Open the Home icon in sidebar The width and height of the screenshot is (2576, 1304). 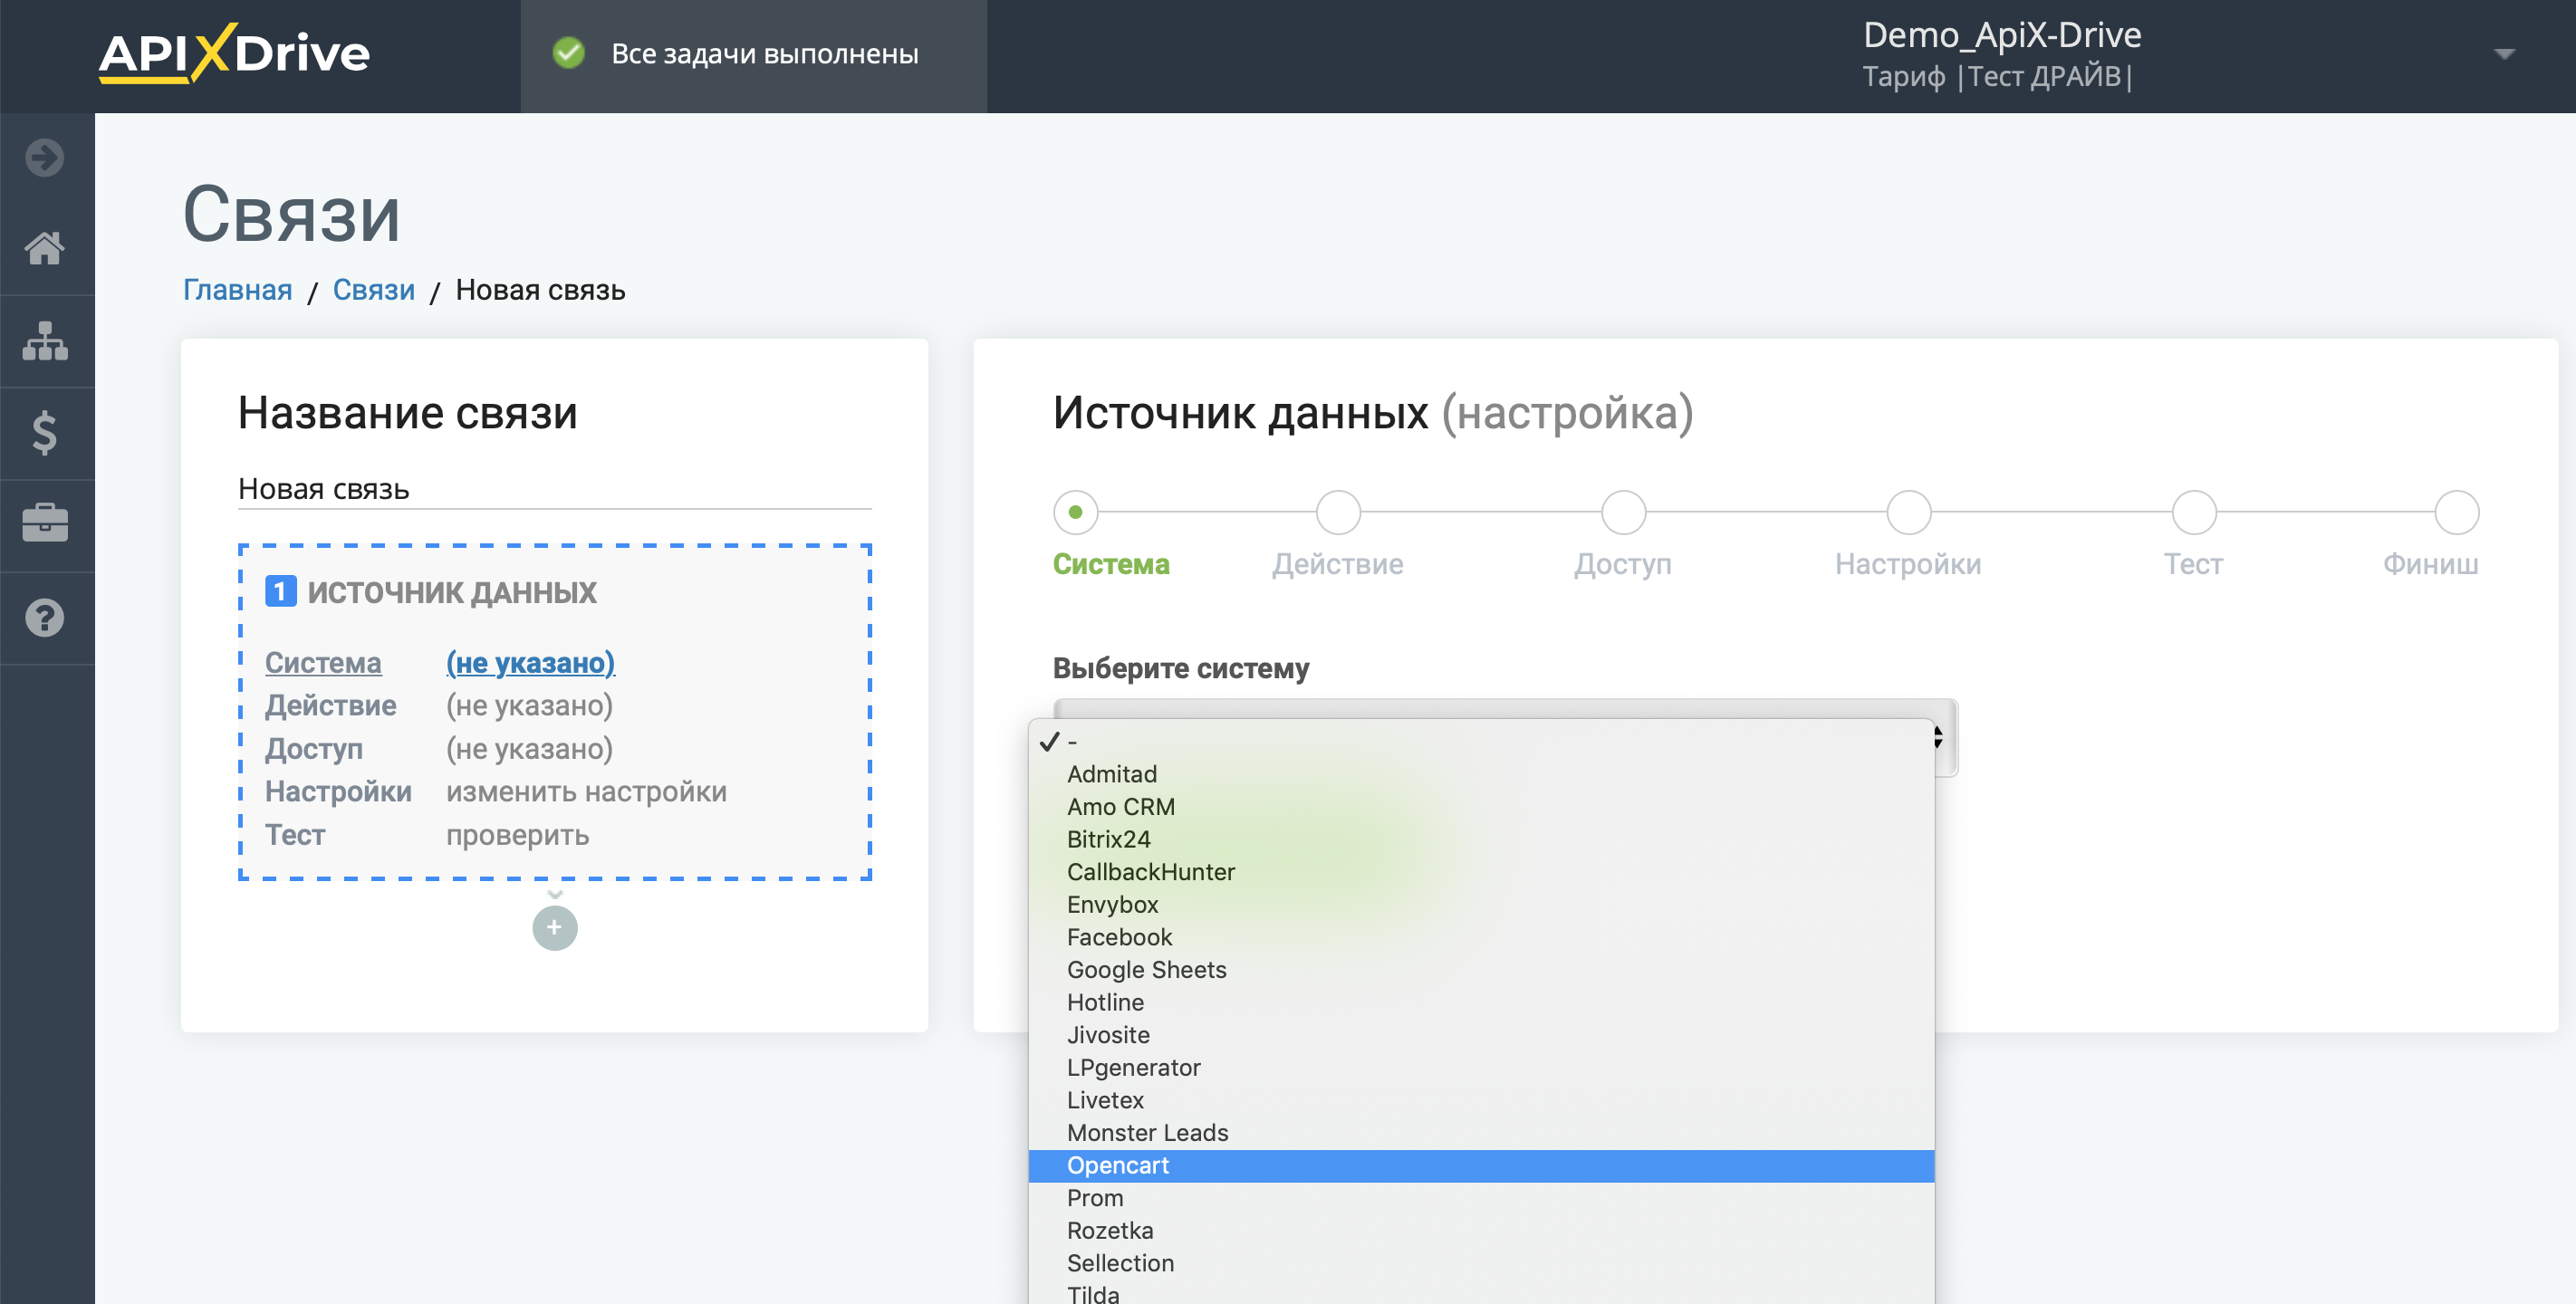pyautogui.click(x=45, y=248)
